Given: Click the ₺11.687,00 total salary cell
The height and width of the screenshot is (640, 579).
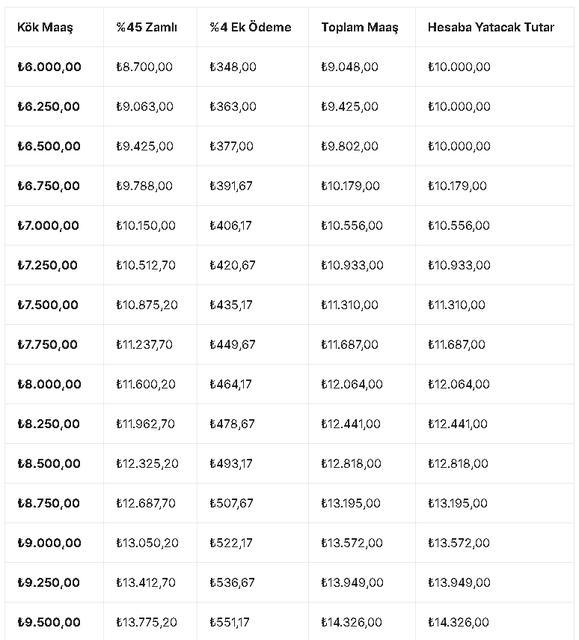Looking at the screenshot, I should 350,344.
